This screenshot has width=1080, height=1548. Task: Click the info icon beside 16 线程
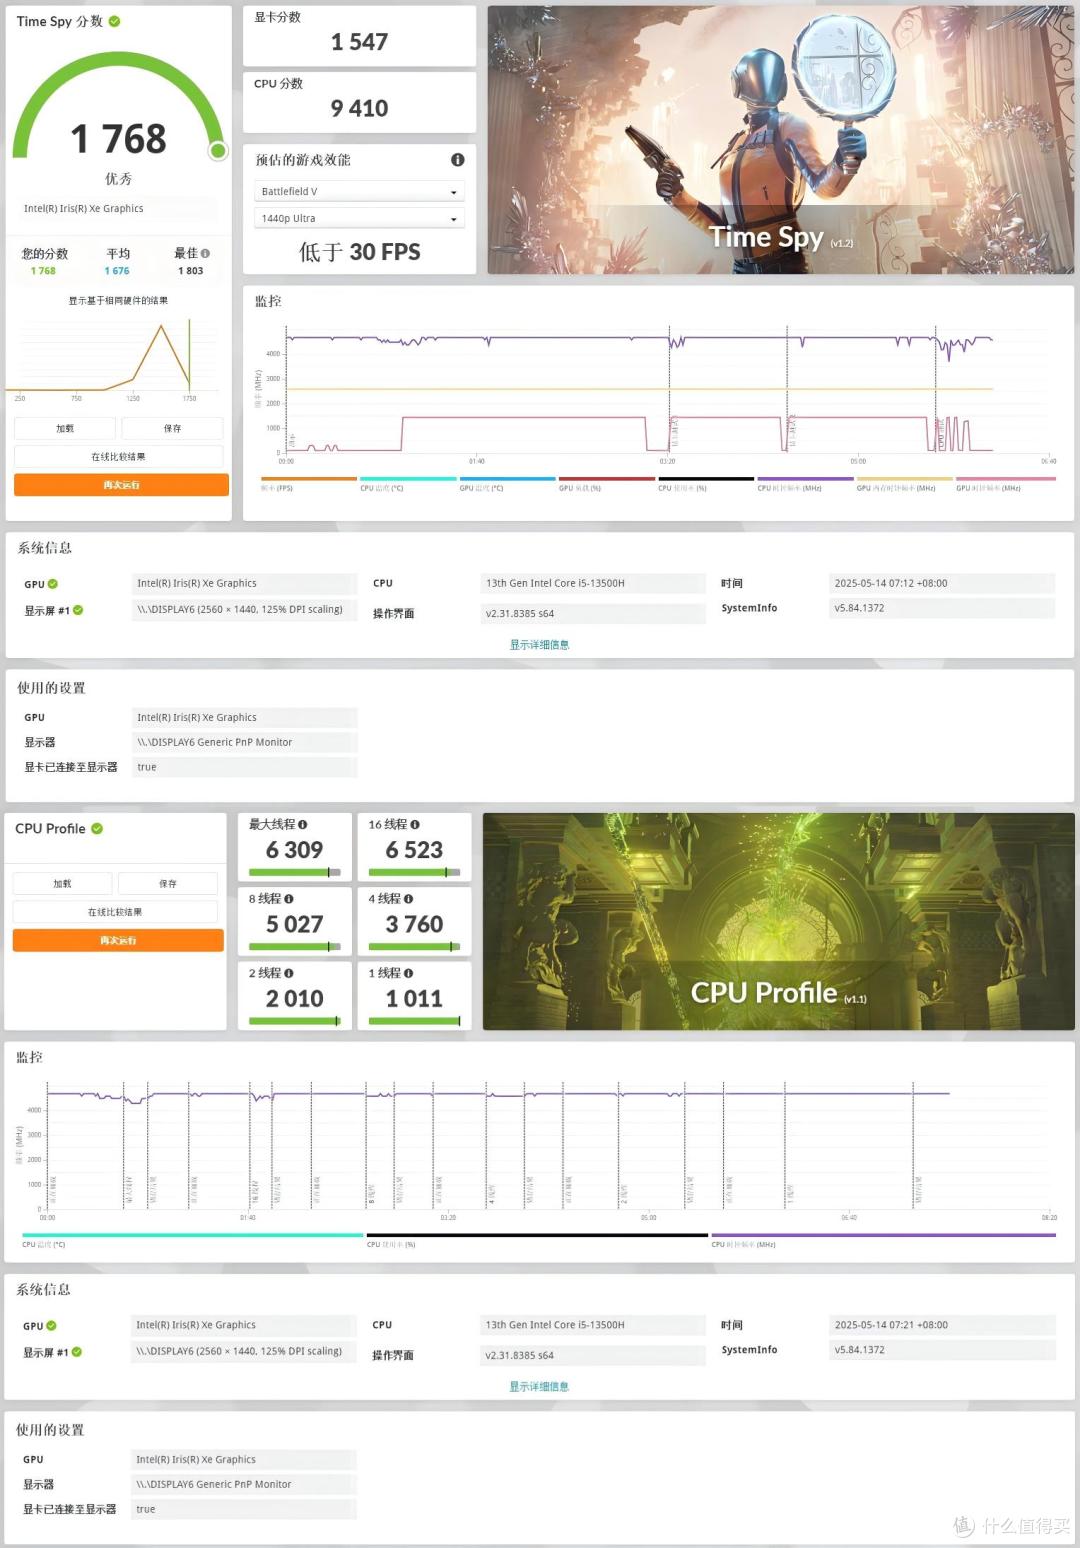[x=415, y=825]
